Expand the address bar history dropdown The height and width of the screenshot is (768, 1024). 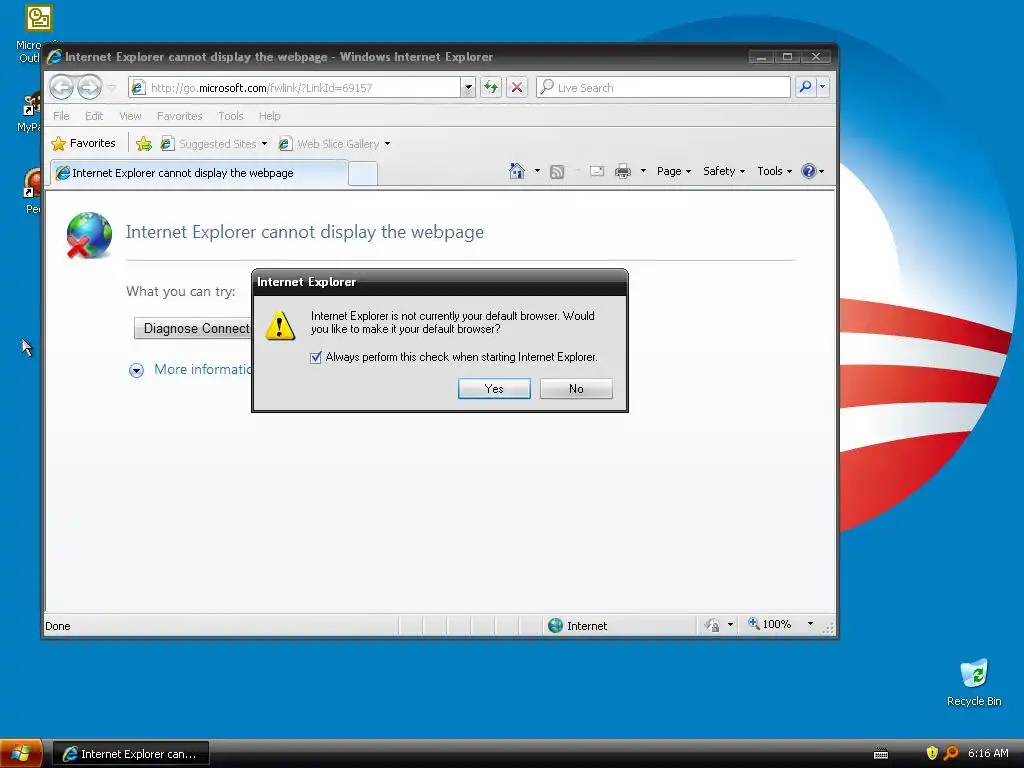(468, 88)
